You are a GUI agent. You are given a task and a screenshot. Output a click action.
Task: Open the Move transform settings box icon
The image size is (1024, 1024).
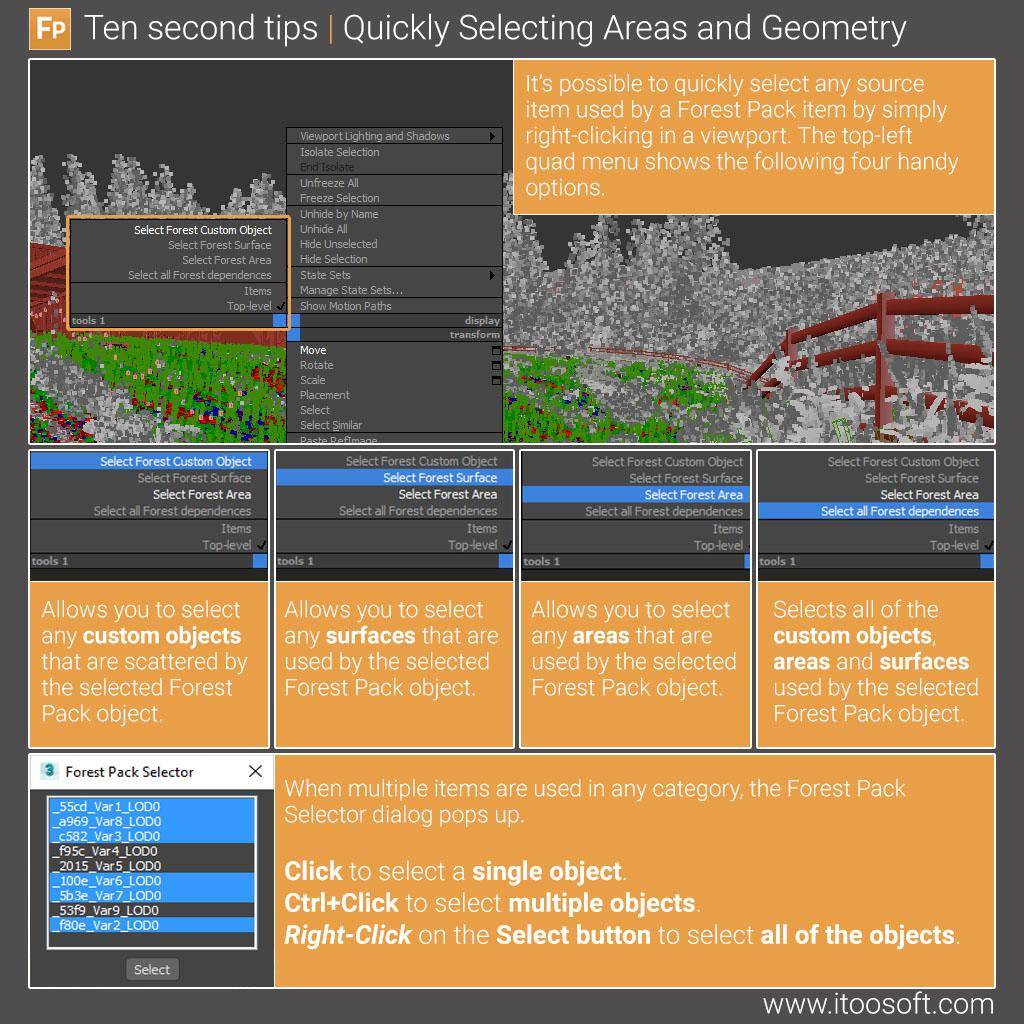(497, 350)
